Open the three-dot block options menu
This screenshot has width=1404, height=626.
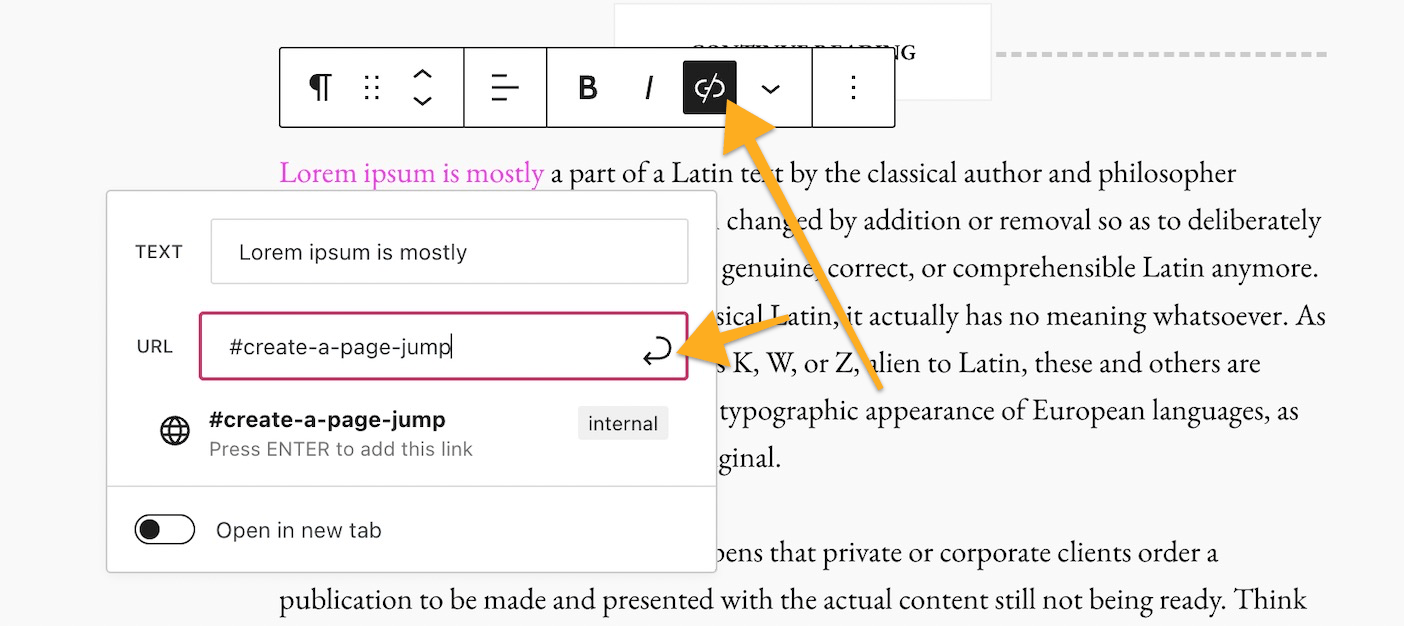(853, 88)
